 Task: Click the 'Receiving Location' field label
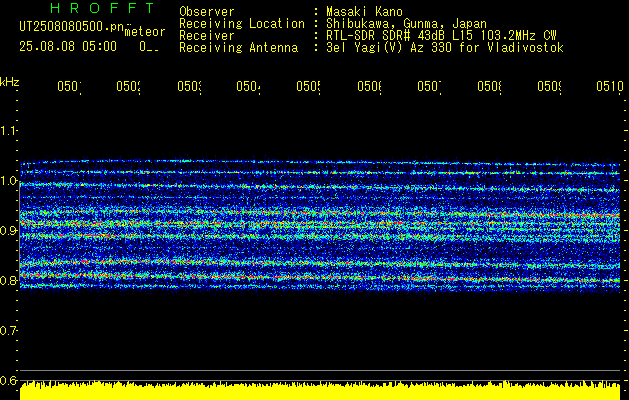pos(242,24)
